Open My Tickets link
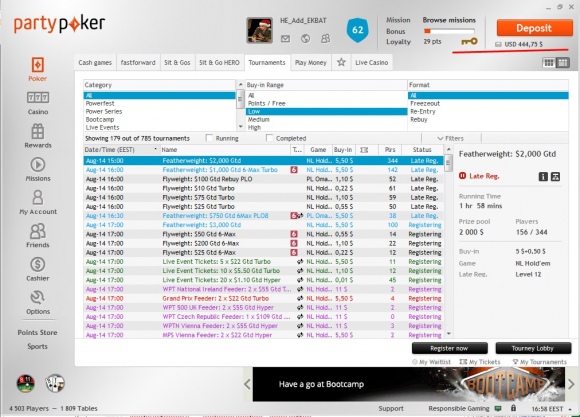 click(480, 362)
